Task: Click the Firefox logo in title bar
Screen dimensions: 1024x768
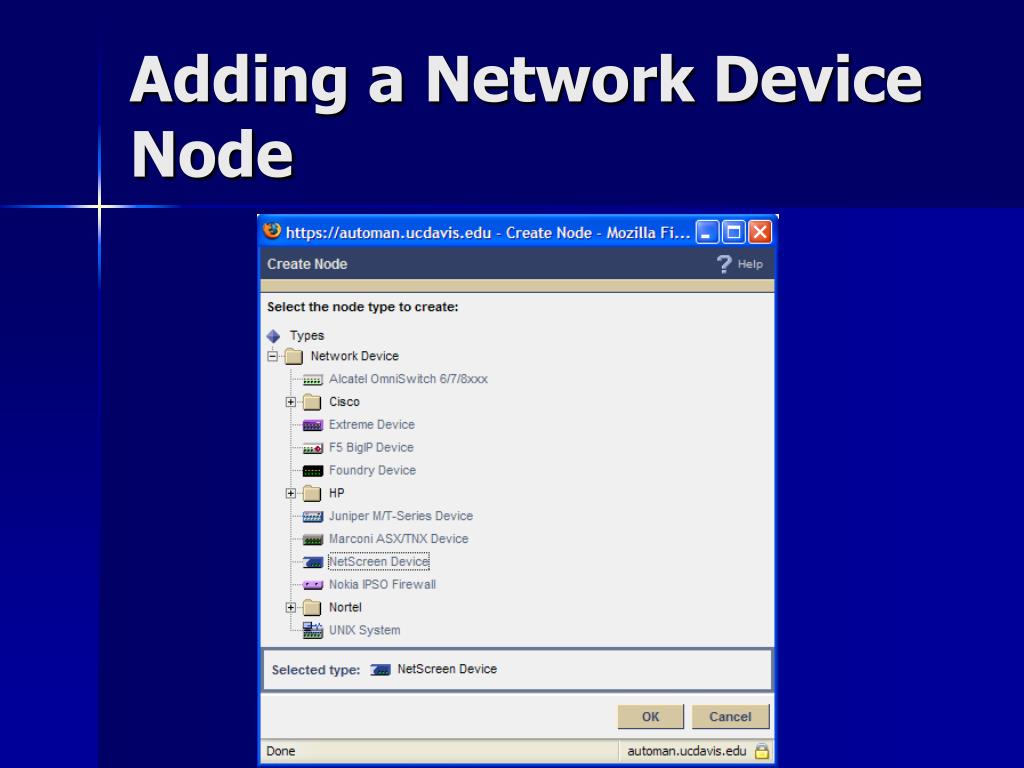Action: [272, 231]
